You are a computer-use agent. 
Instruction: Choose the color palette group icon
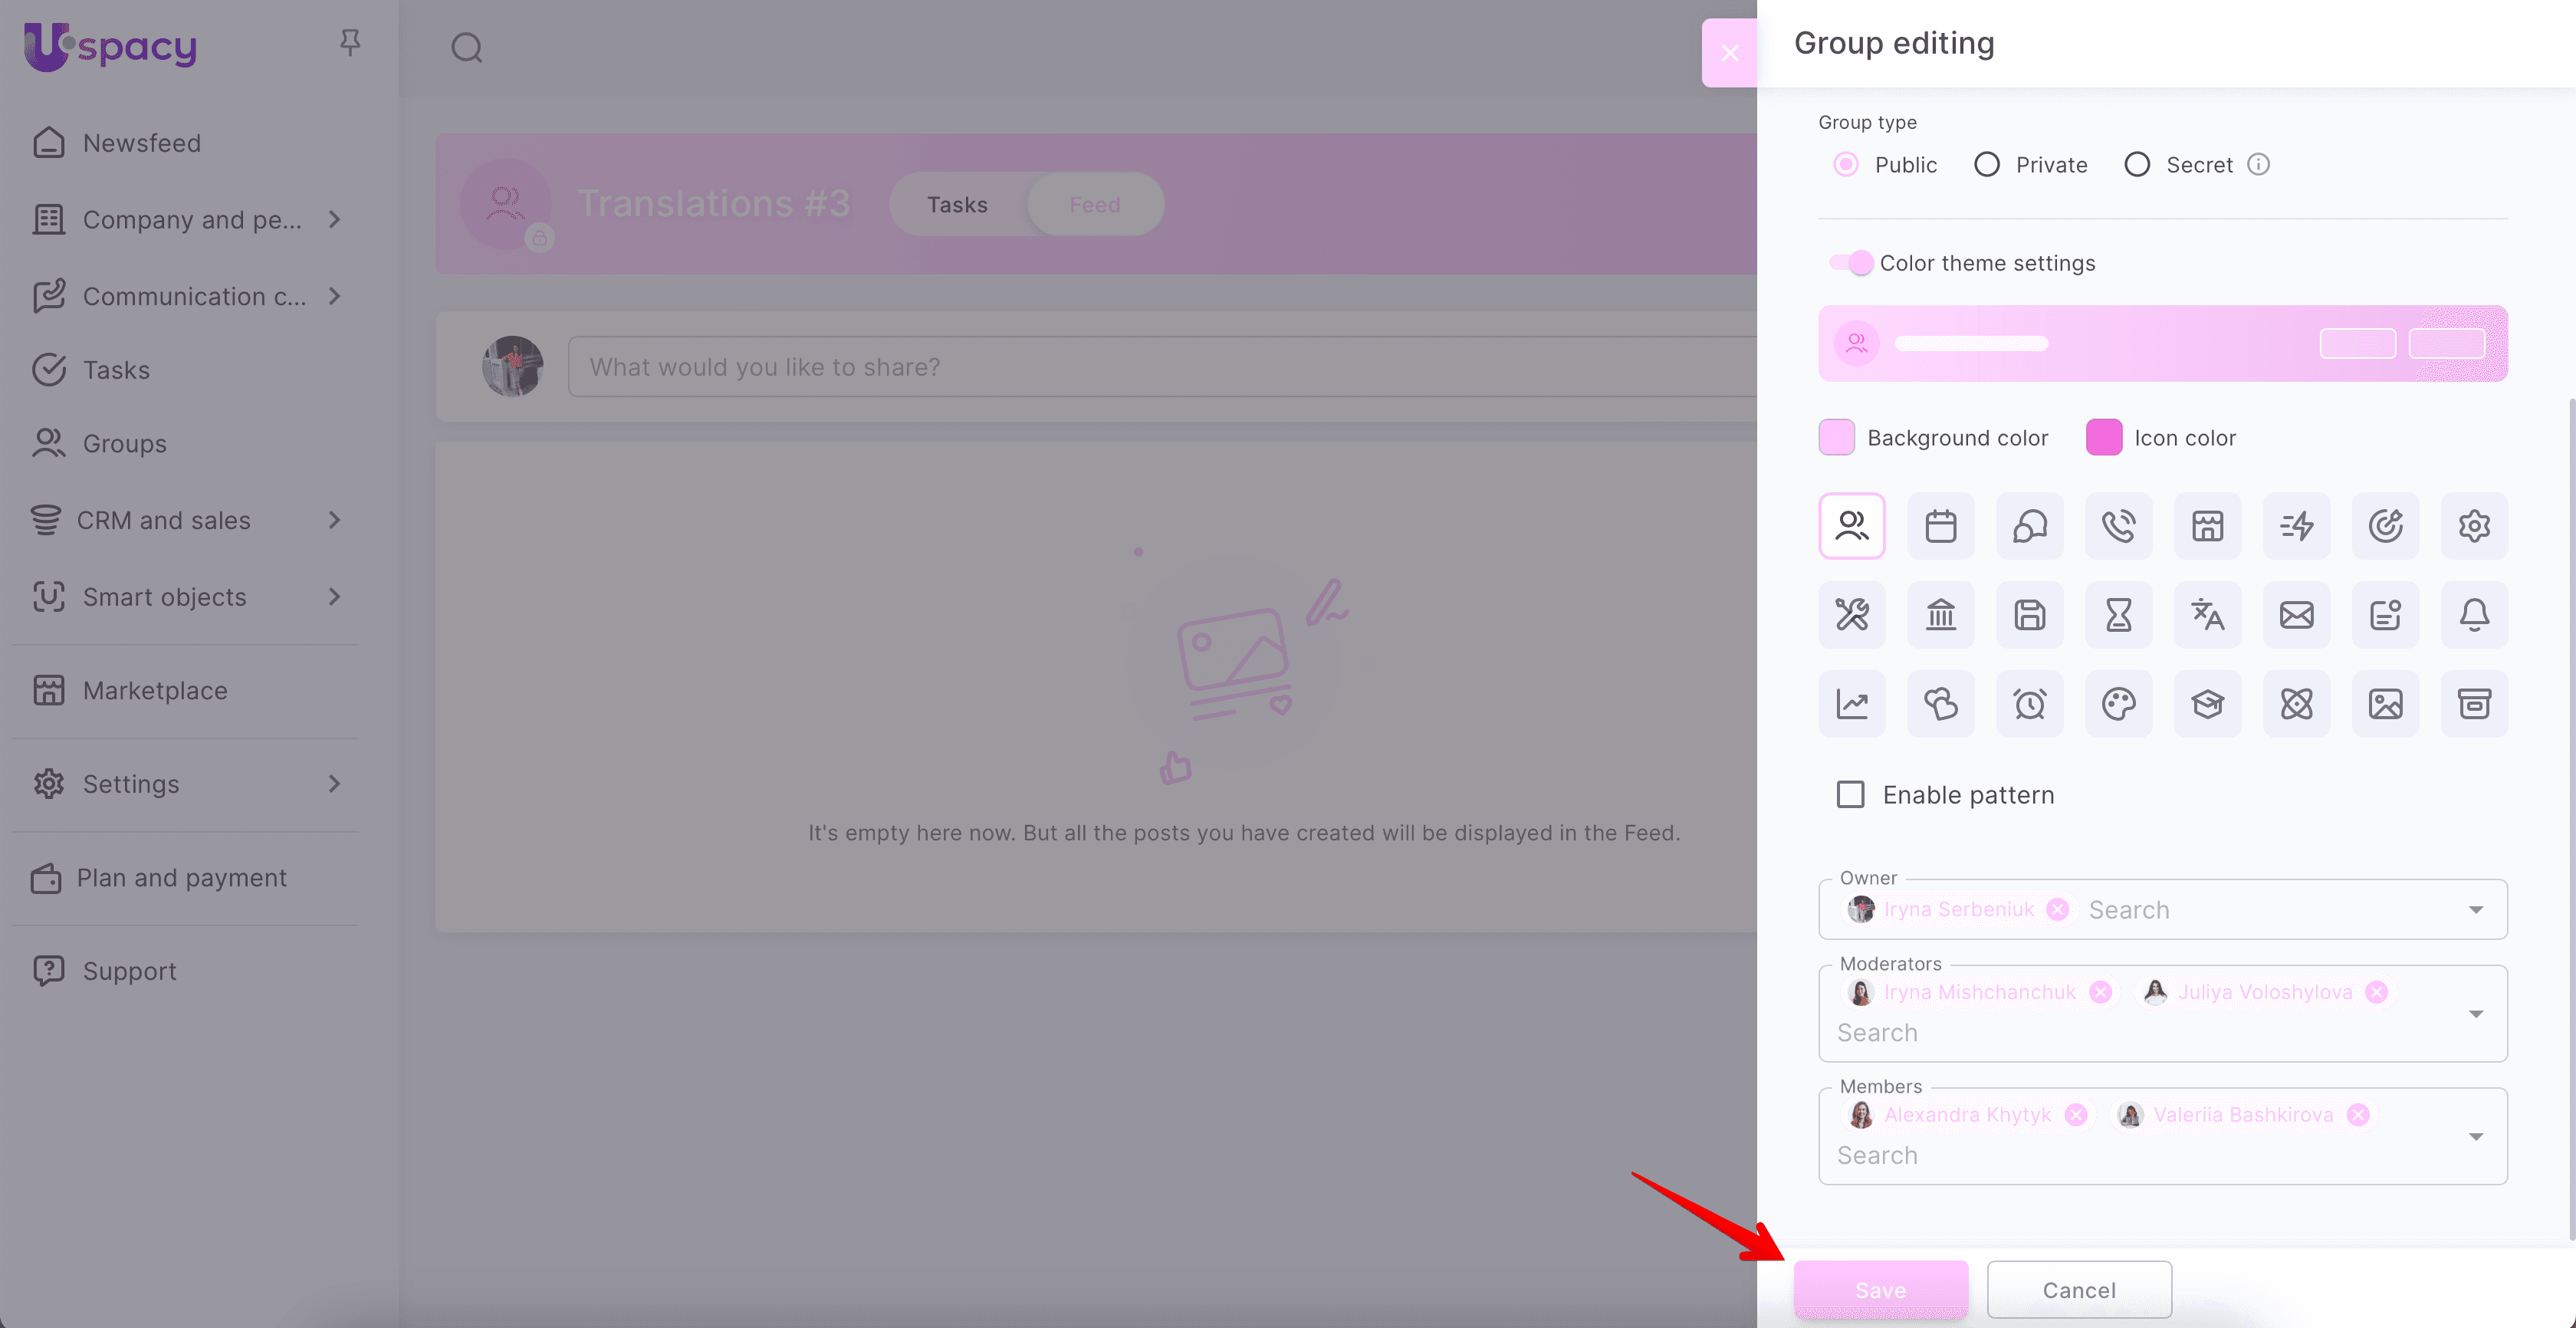[2118, 704]
